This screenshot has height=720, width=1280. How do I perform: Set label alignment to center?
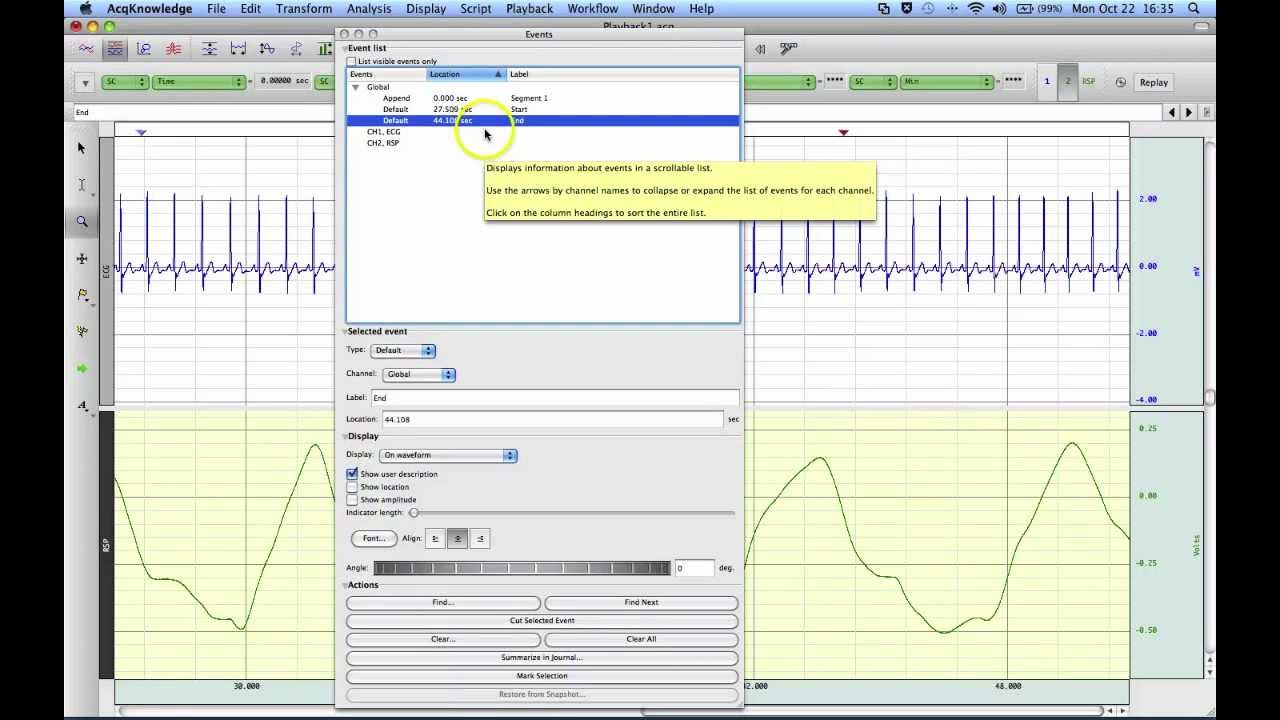[x=457, y=538]
